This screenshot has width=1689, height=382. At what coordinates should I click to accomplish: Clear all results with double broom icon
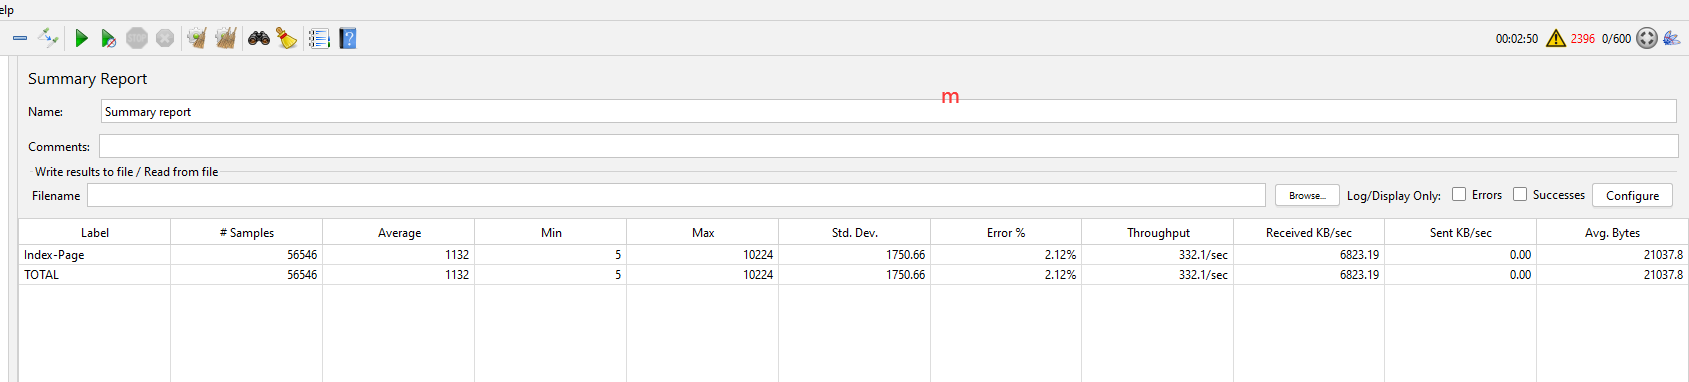226,38
